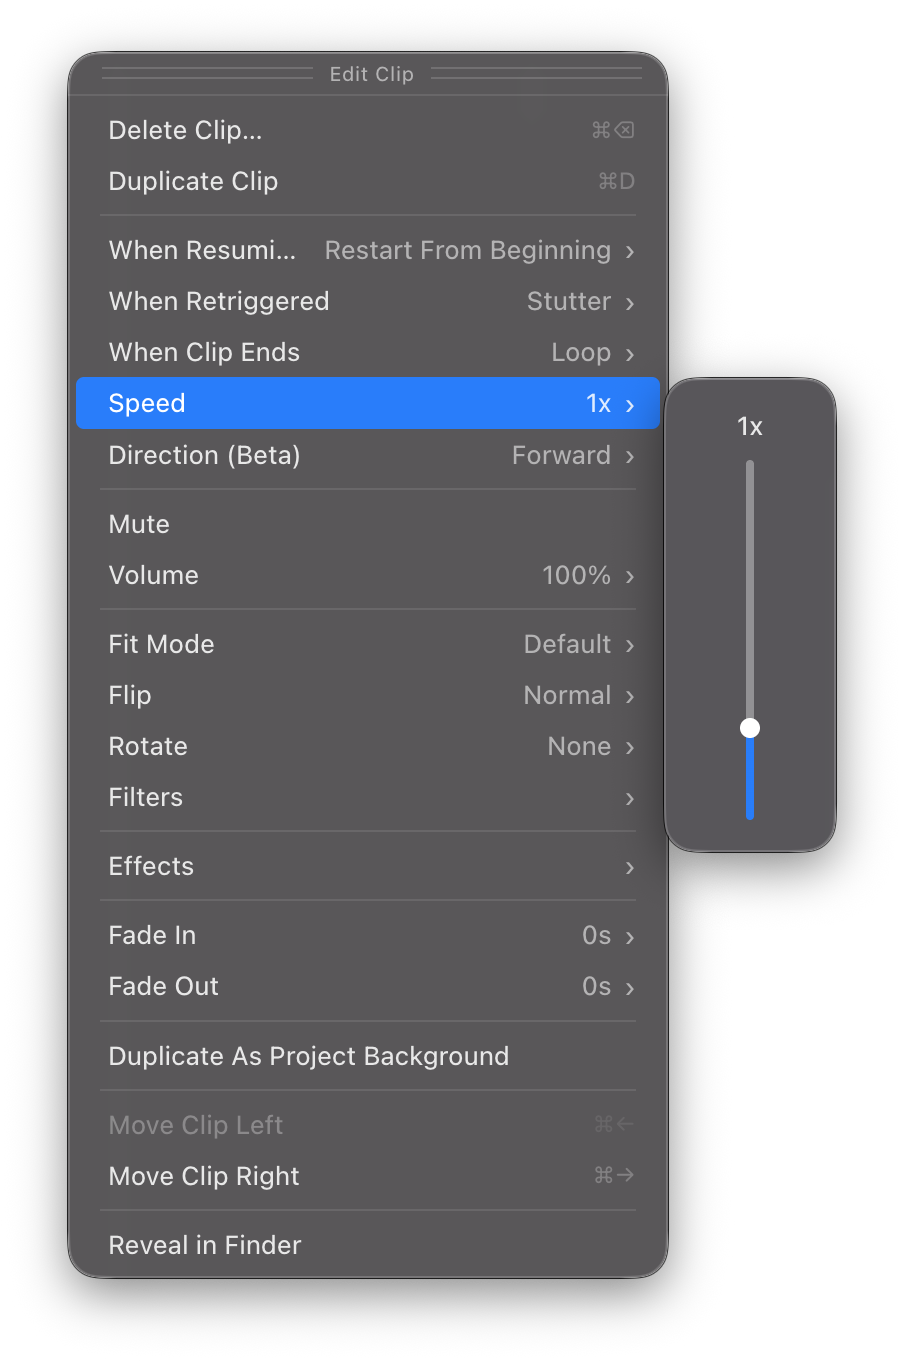Open the Fade In duration options
The image size is (904, 1362).
pos(370,935)
